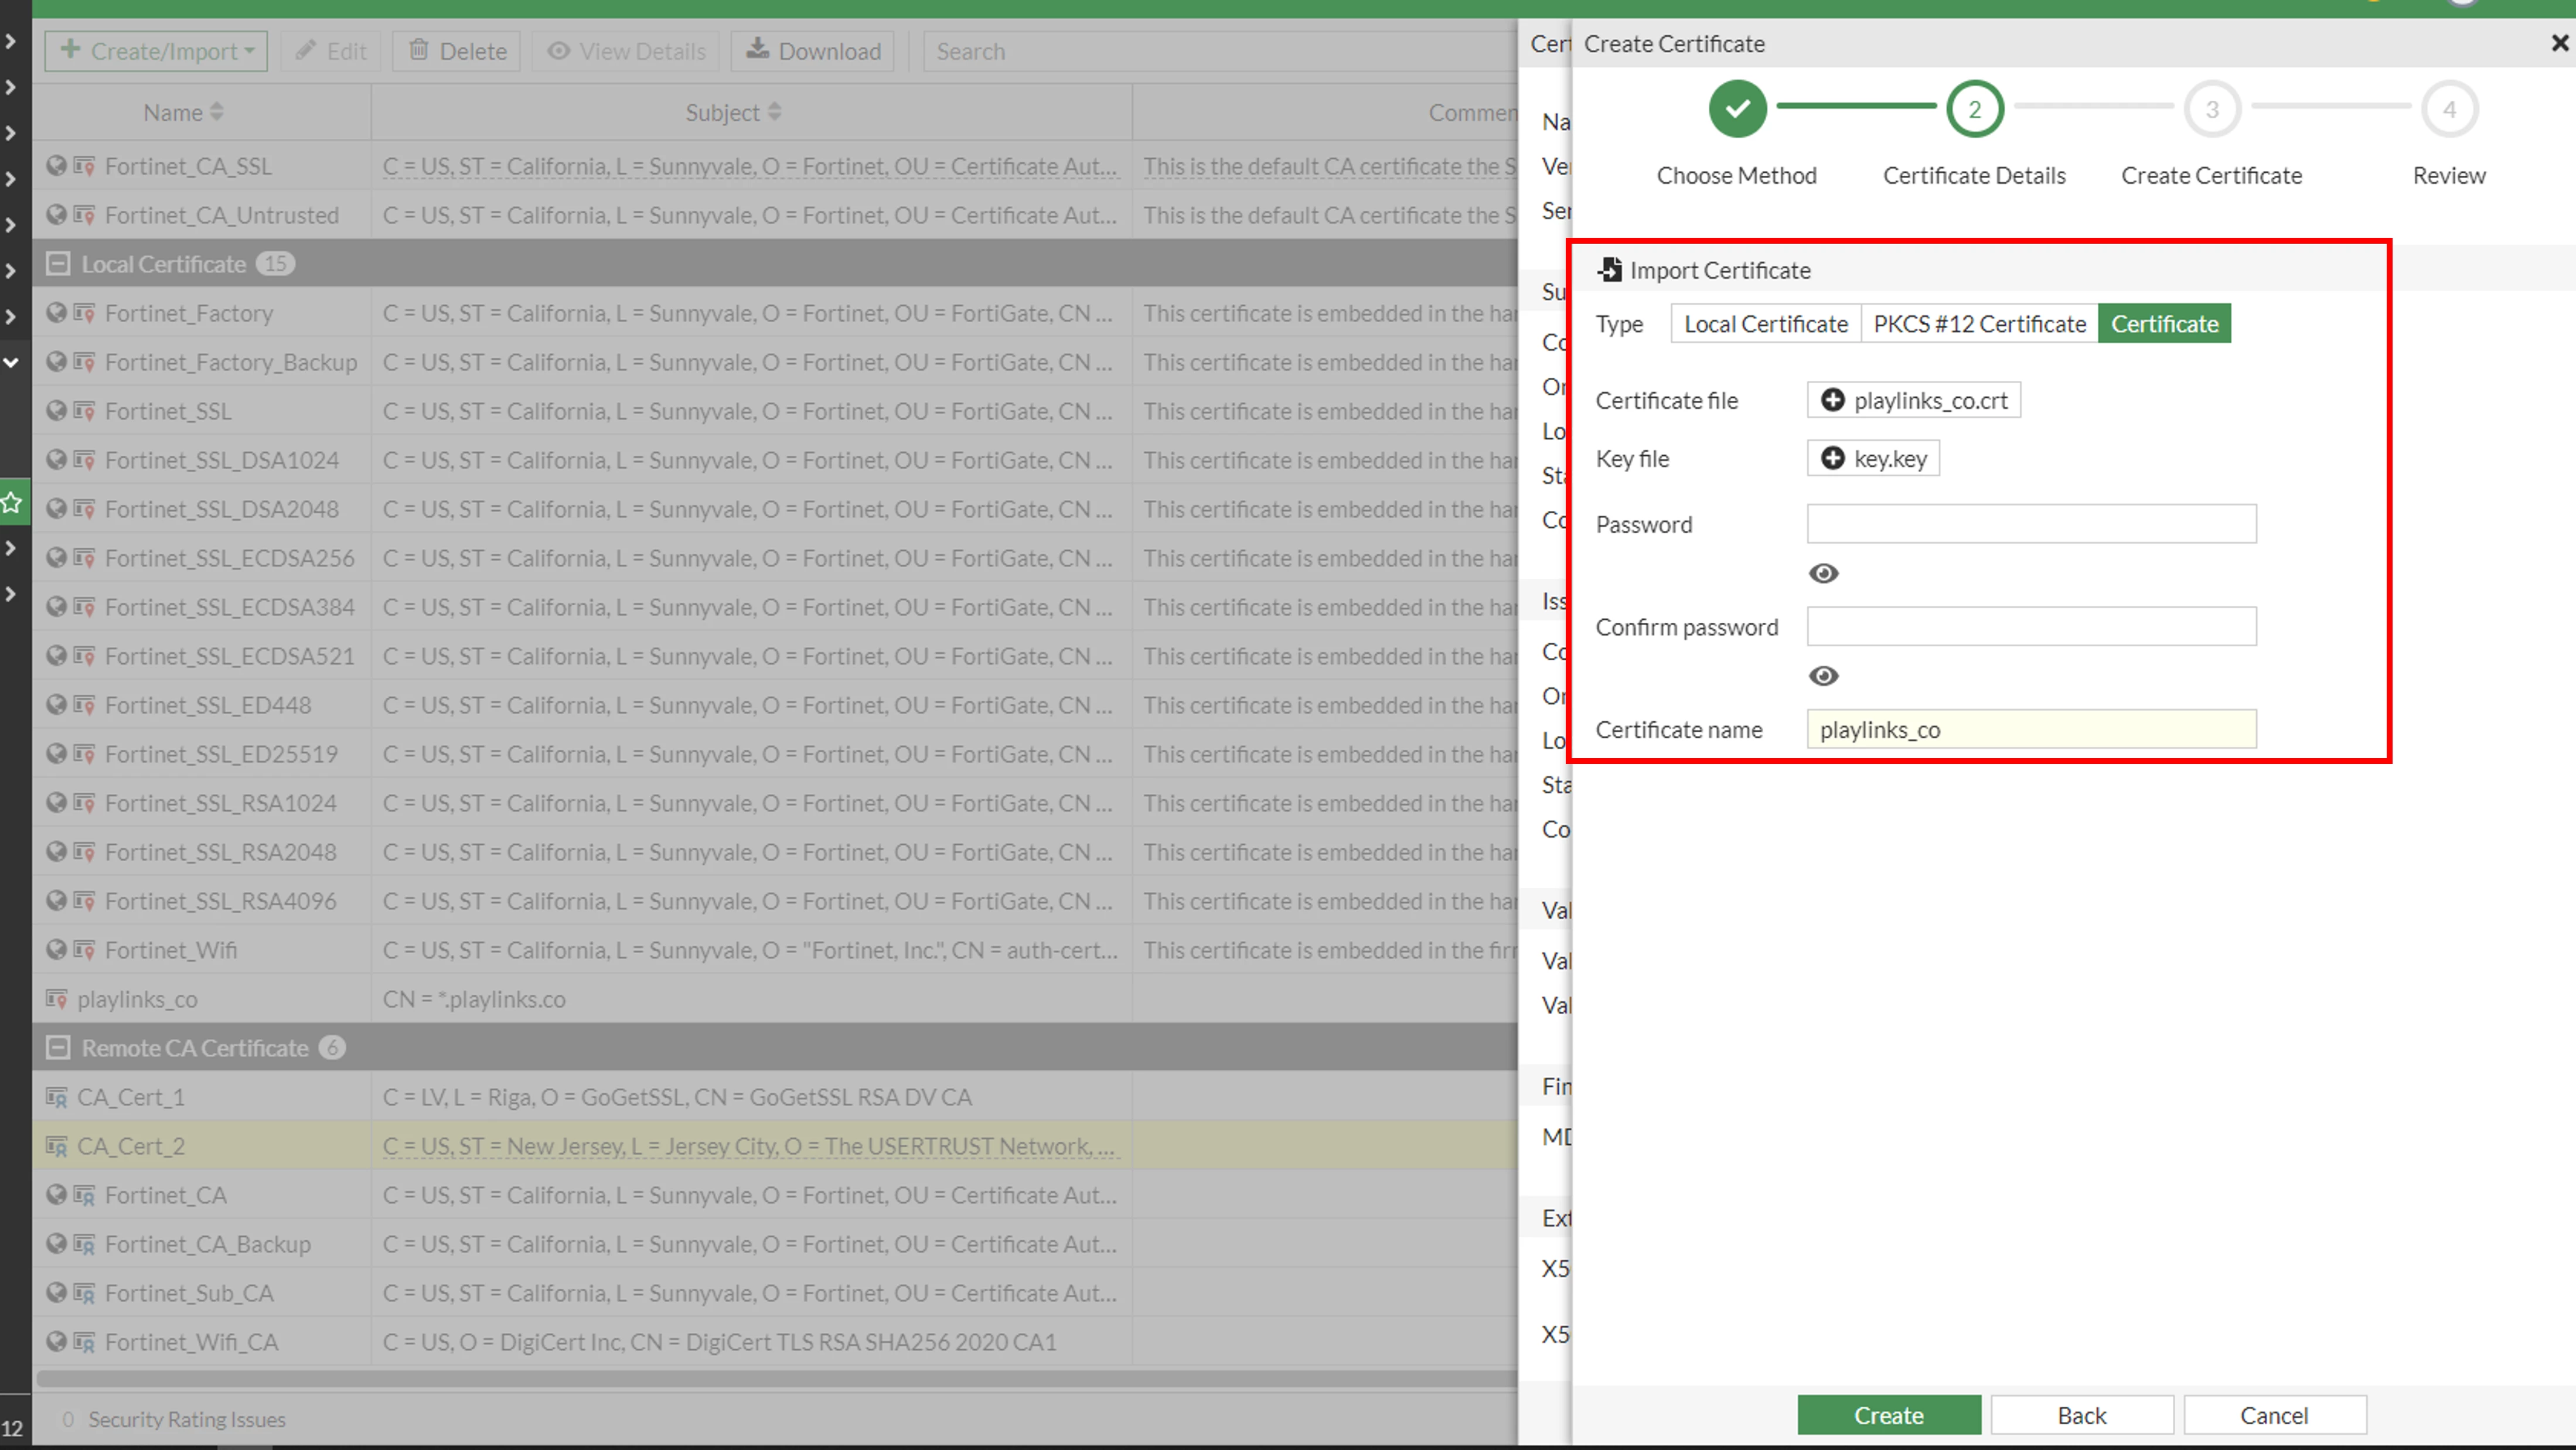Screen dimensions: 2576x1450
Task: Click the certificate icon next to playlinks_co row
Action: pos(56,999)
